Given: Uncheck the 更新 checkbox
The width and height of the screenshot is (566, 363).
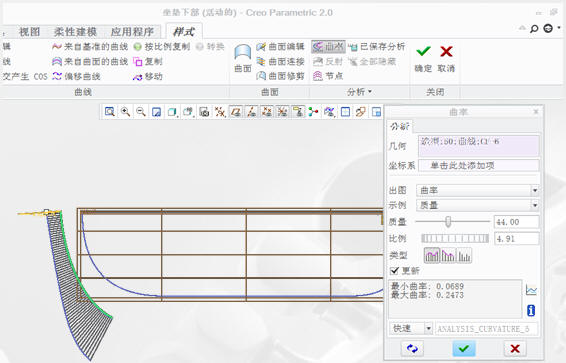Looking at the screenshot, I should (395, 270).
